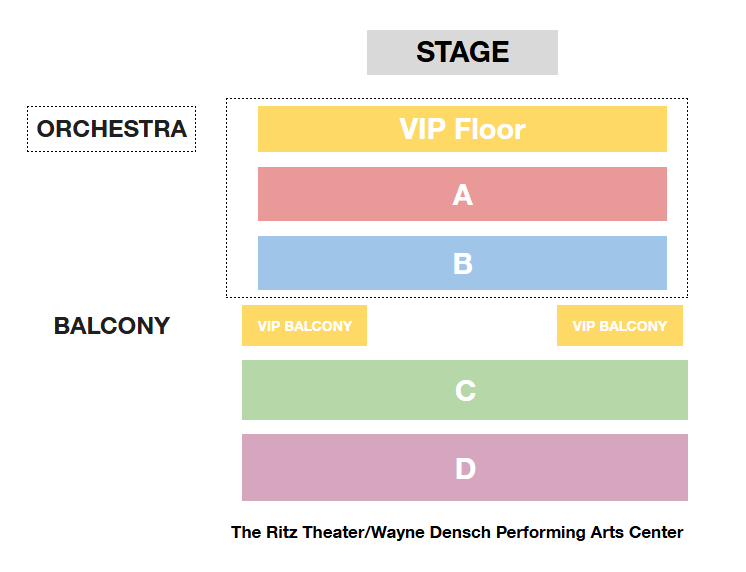This screenshot has height=572, width=746.
Task: Click the Ritz Theater venue caption
Action: tap(457, 532)
